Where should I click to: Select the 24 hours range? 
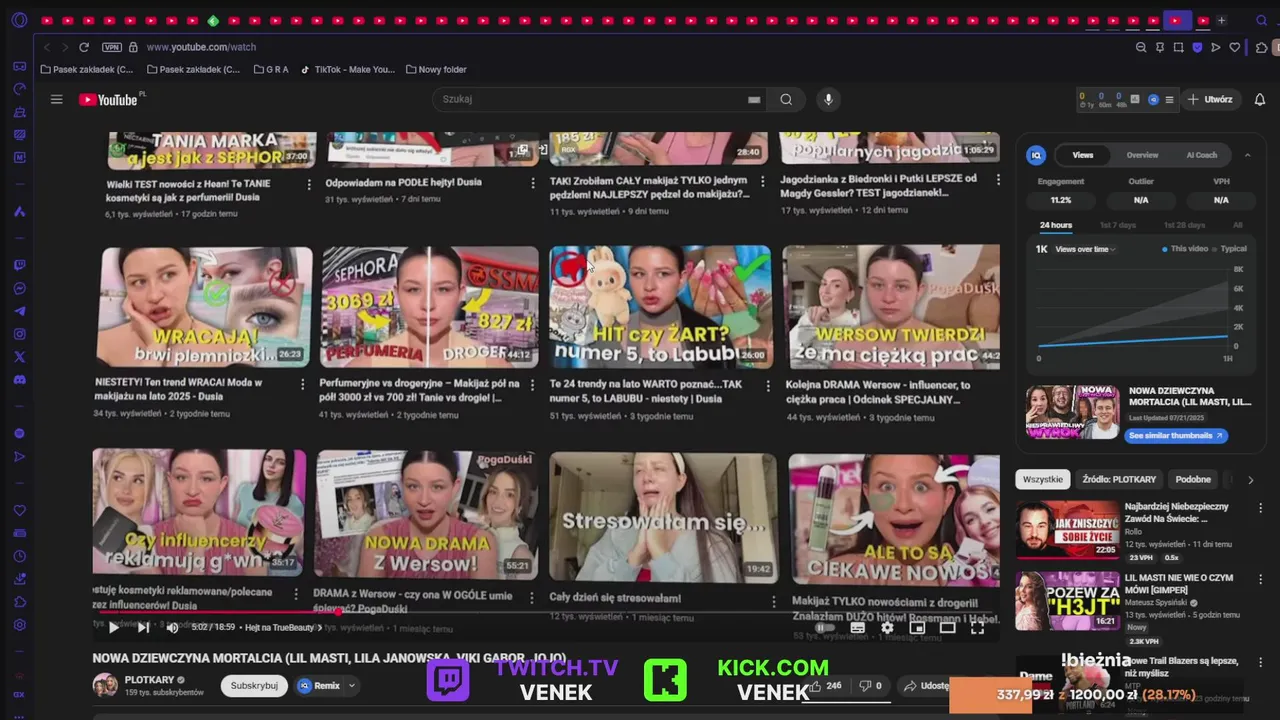[x=1055, y=225]
